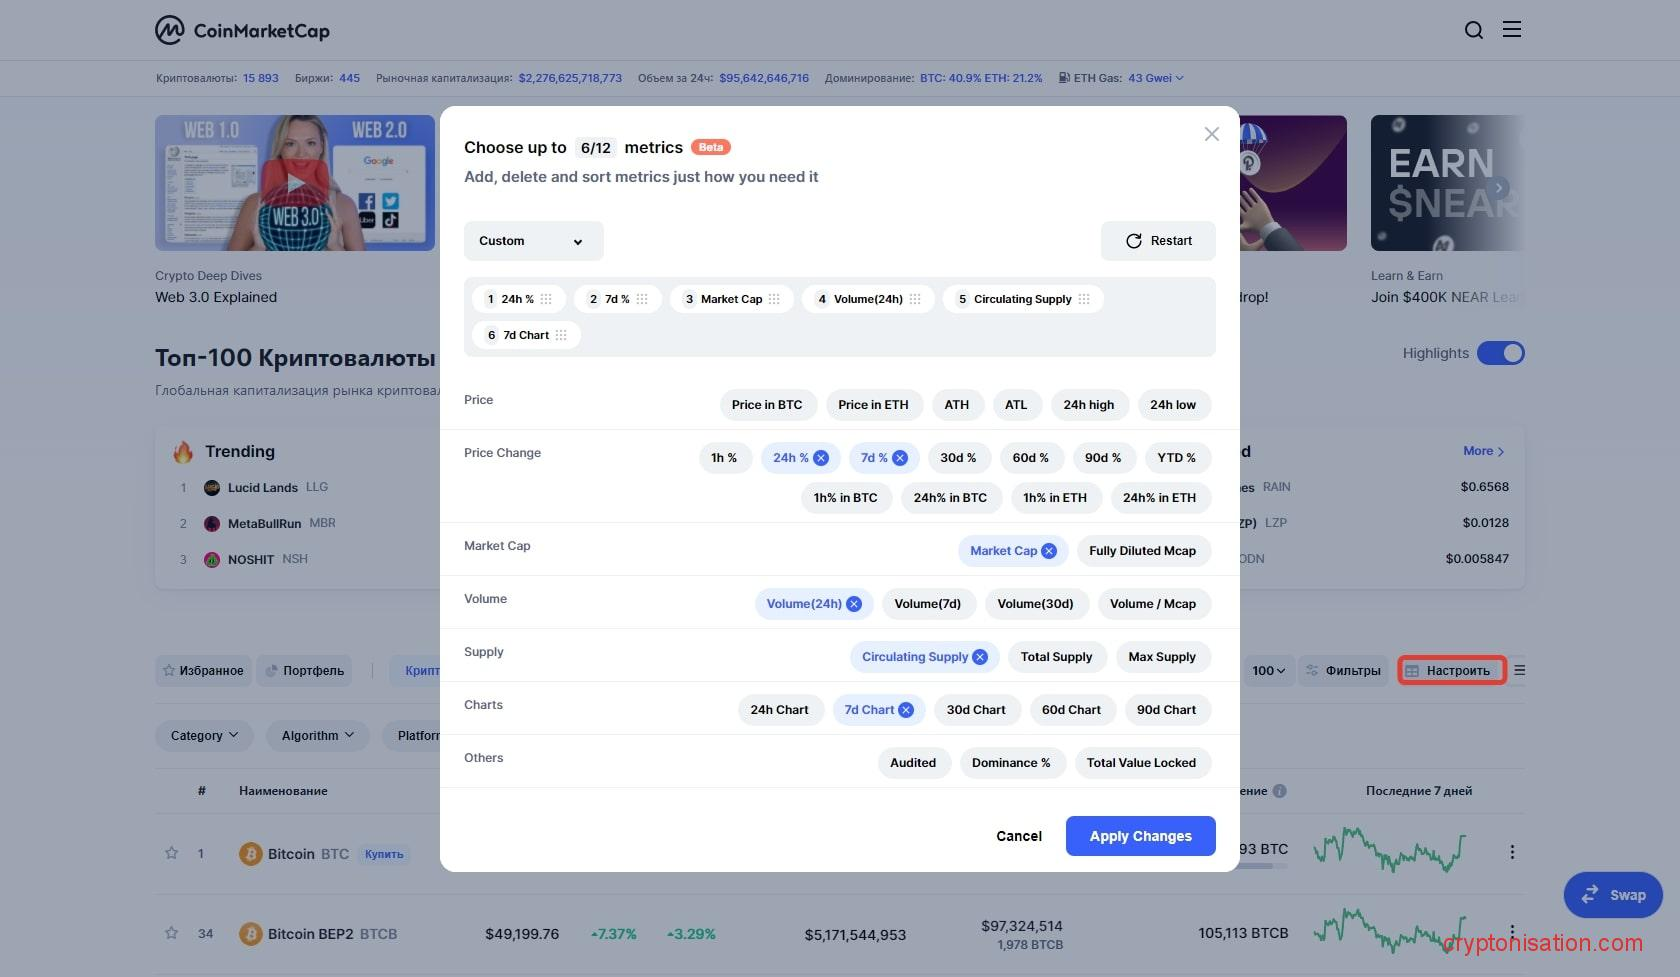Toggle the Highlights switch
The height and width of the screenshot is (977, 1680).
tap(1500, 353)
